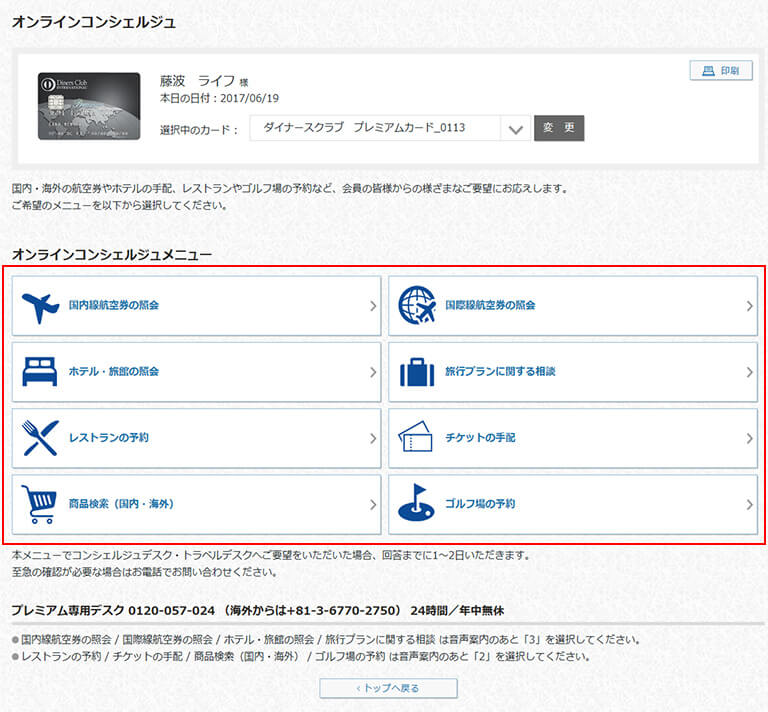
Task: Click the 印刷 print button
Action: pyautogui.click(x=720, y=71)
